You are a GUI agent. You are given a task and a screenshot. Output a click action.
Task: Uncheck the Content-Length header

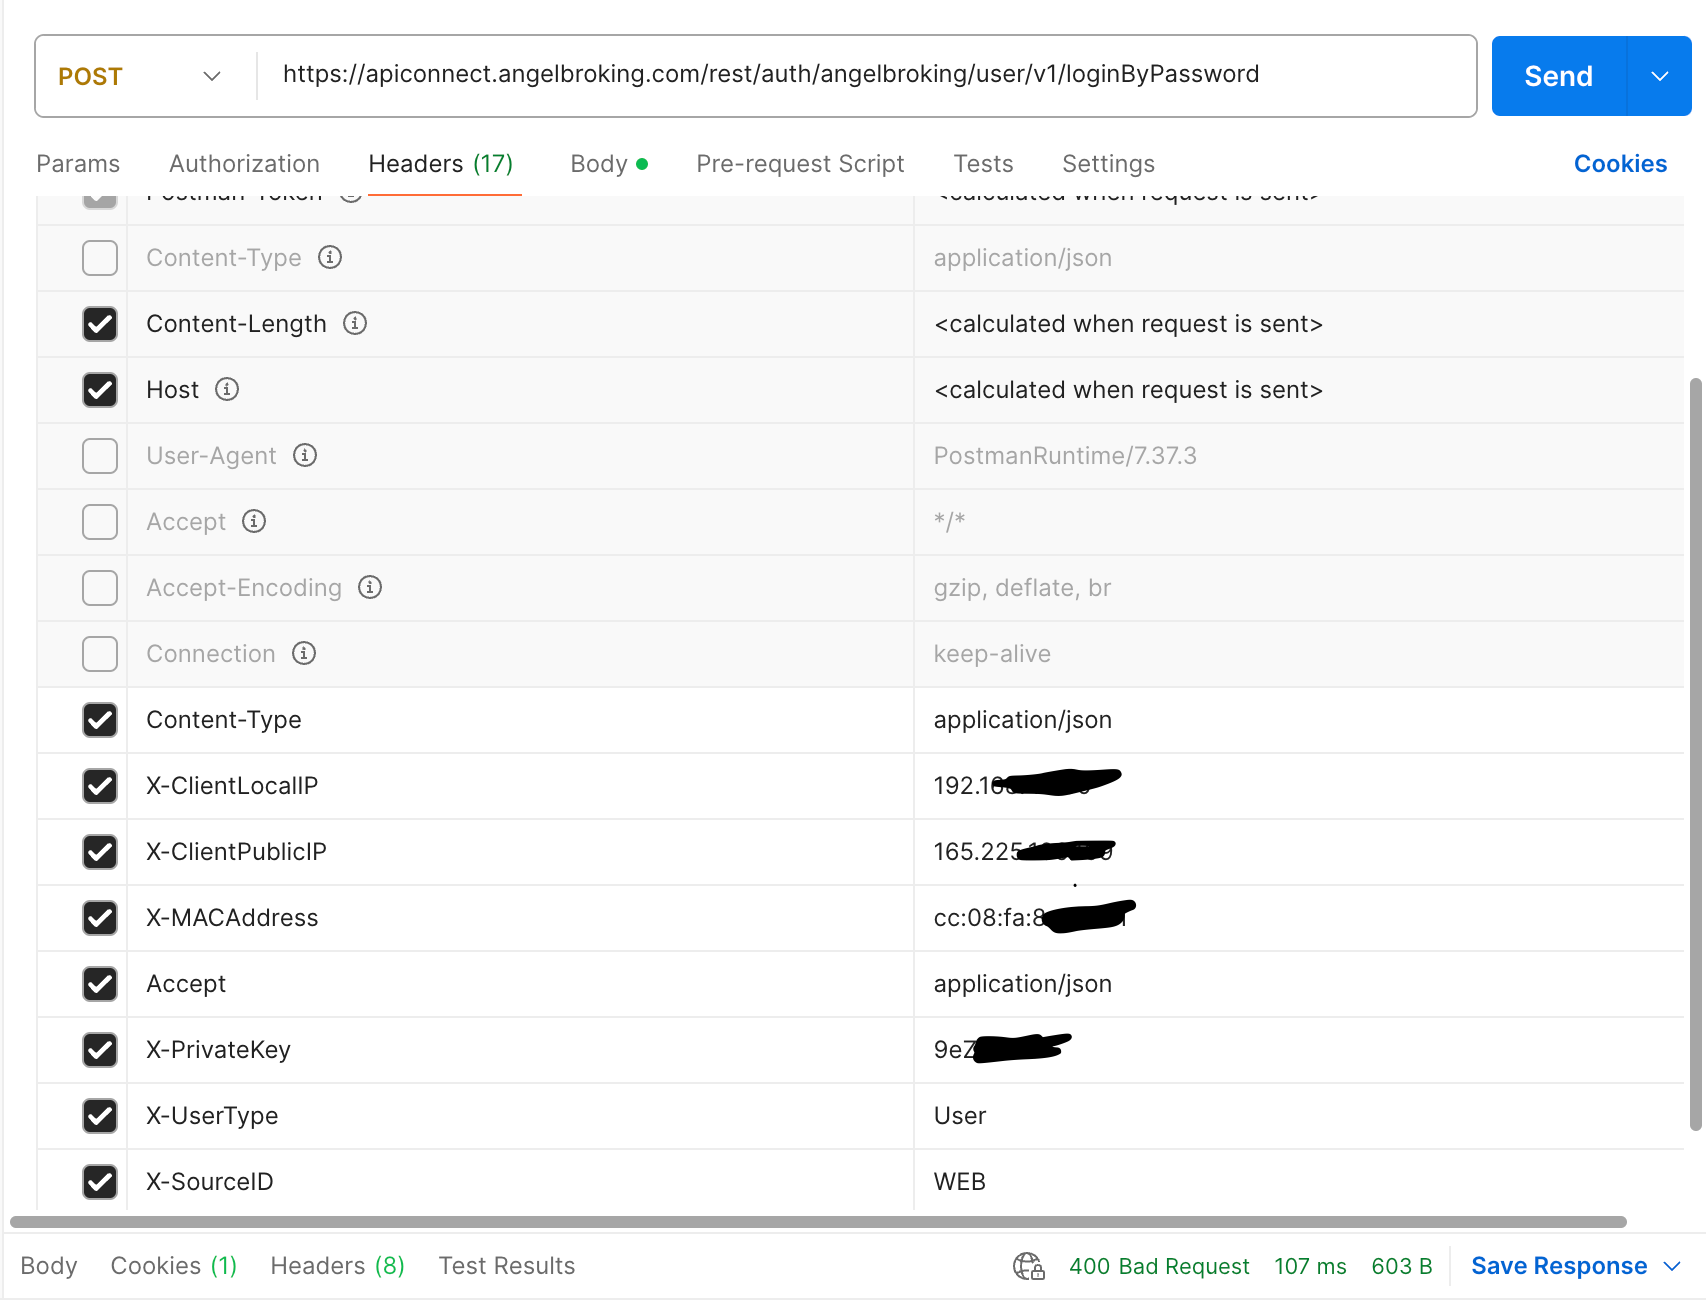(100, 324)
